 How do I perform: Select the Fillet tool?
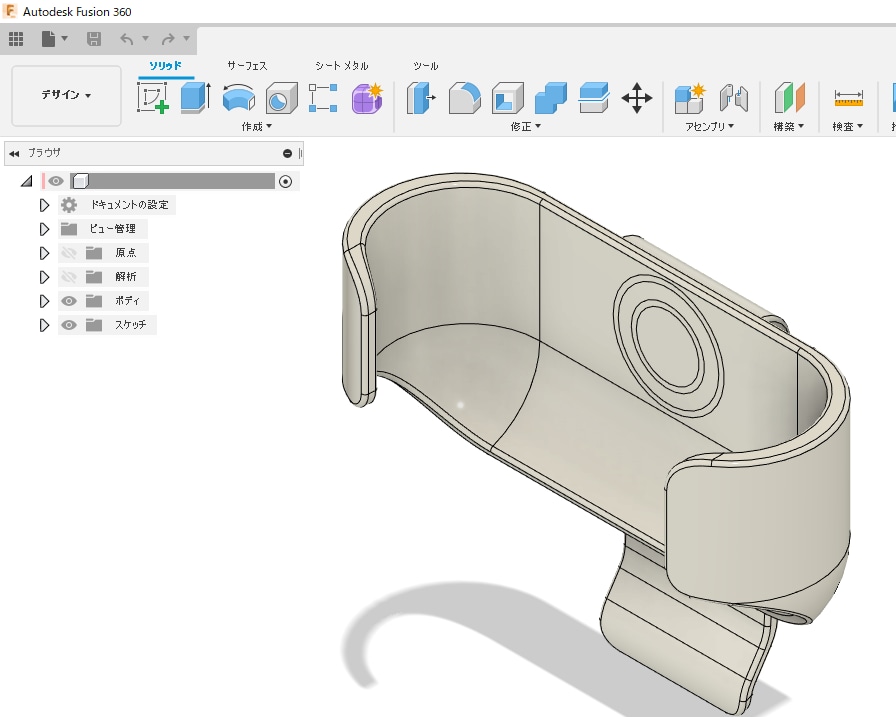[x=465, y=98]
